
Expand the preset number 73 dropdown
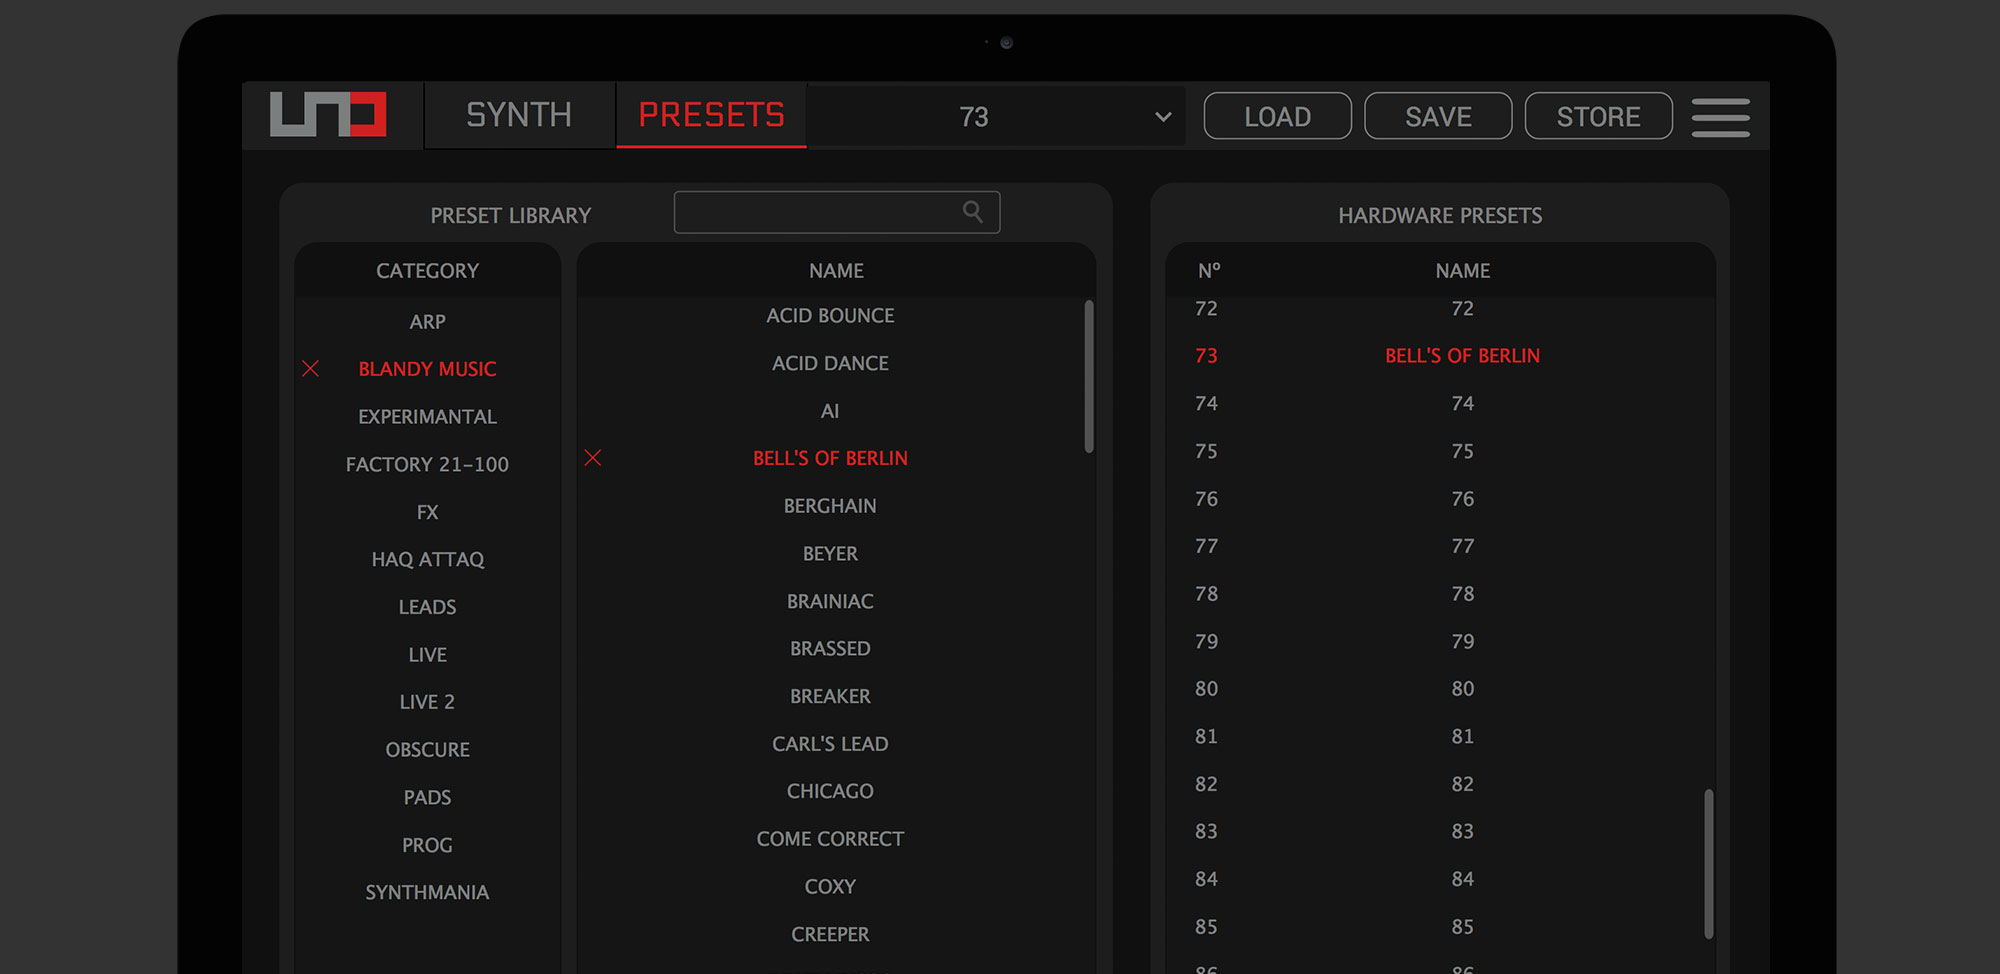point(1162,117)
